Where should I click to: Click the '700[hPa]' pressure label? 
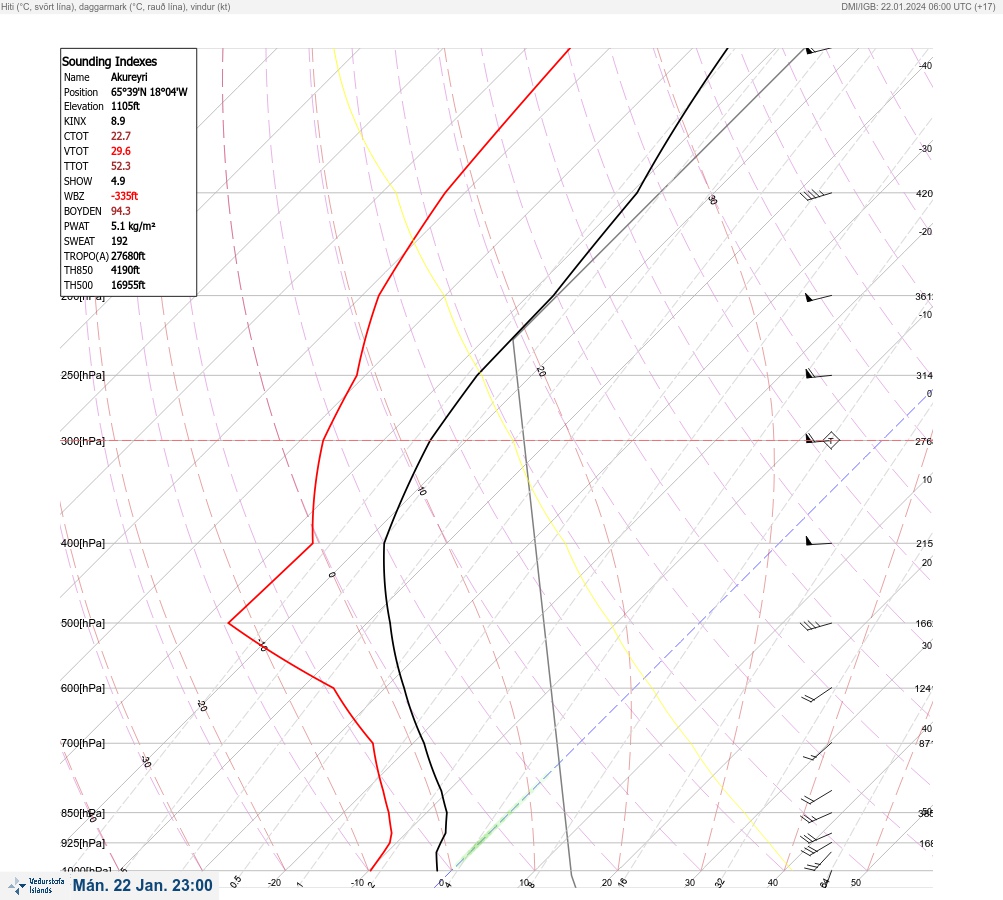(83, 743)
